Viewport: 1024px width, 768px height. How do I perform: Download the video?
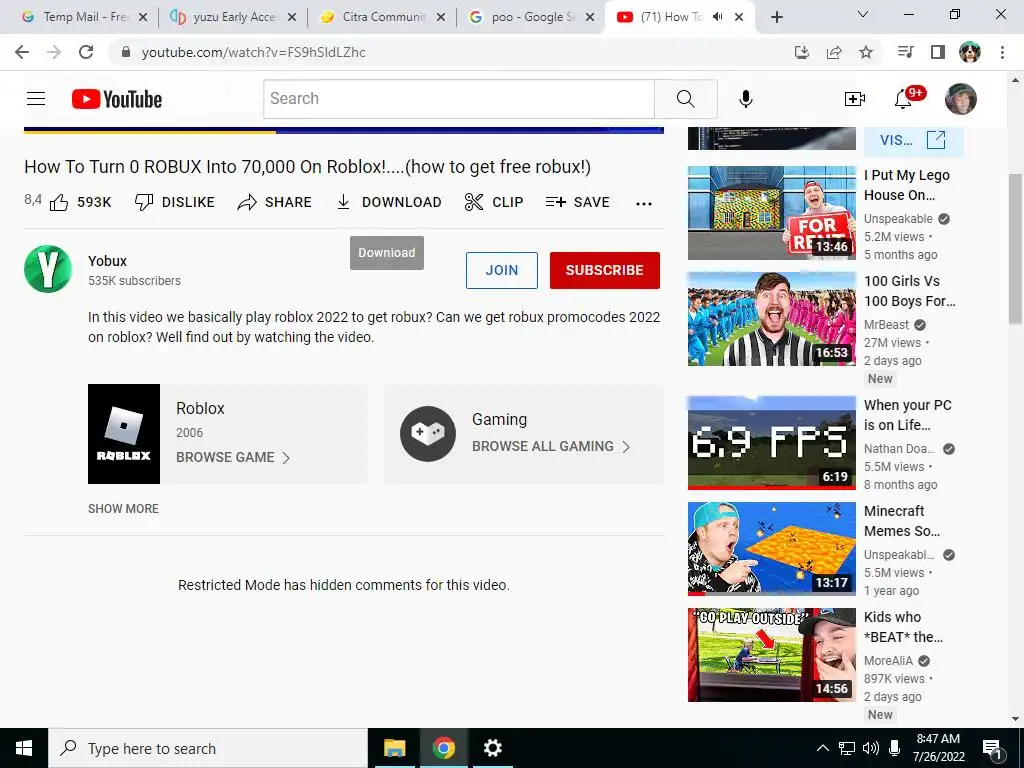tap(389, 202)
